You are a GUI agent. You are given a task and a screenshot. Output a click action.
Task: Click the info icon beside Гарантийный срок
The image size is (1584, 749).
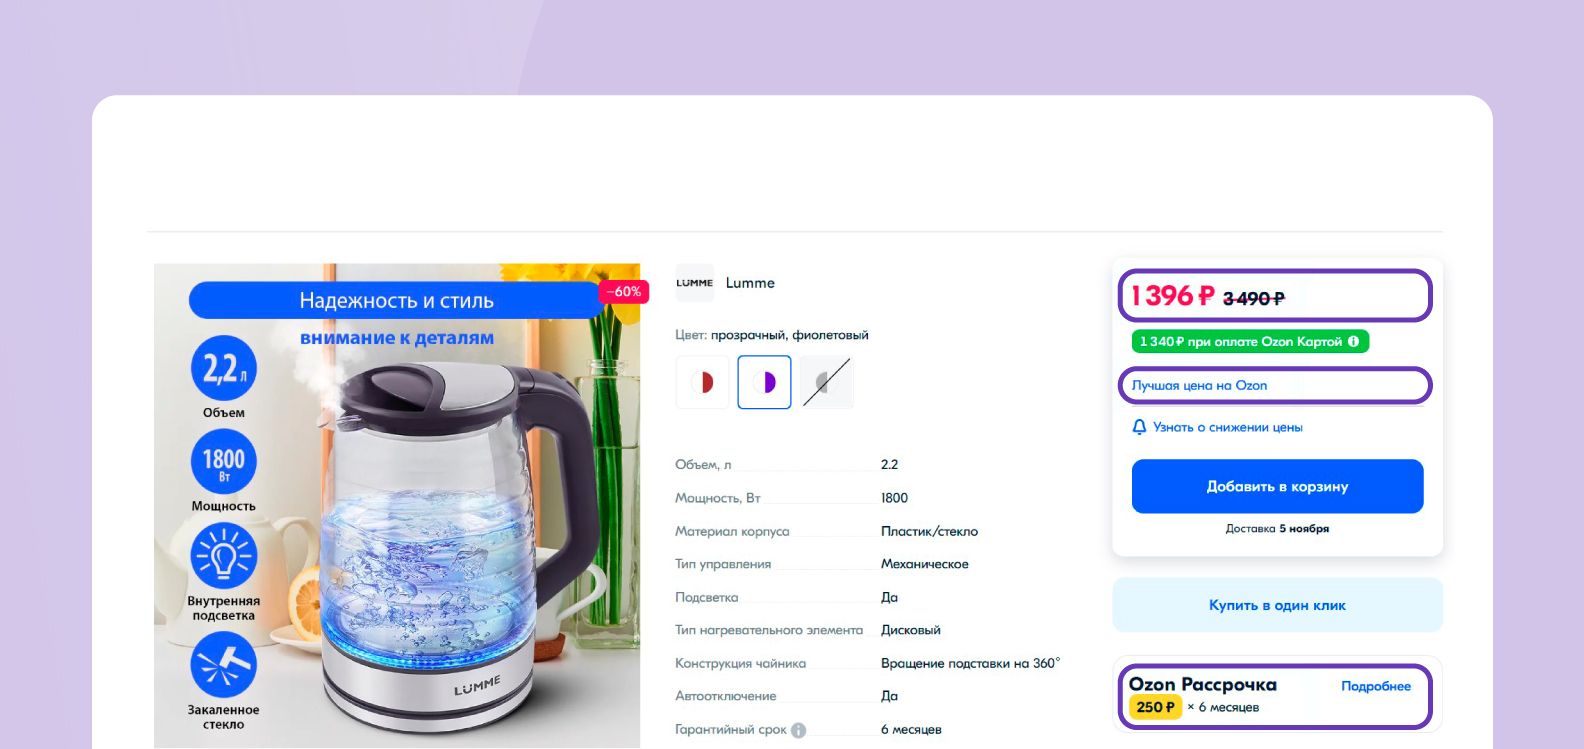798,730
